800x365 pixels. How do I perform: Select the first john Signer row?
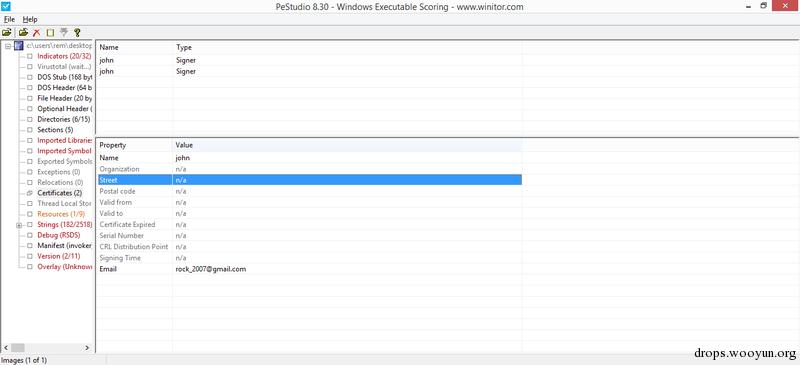point(309,60)
